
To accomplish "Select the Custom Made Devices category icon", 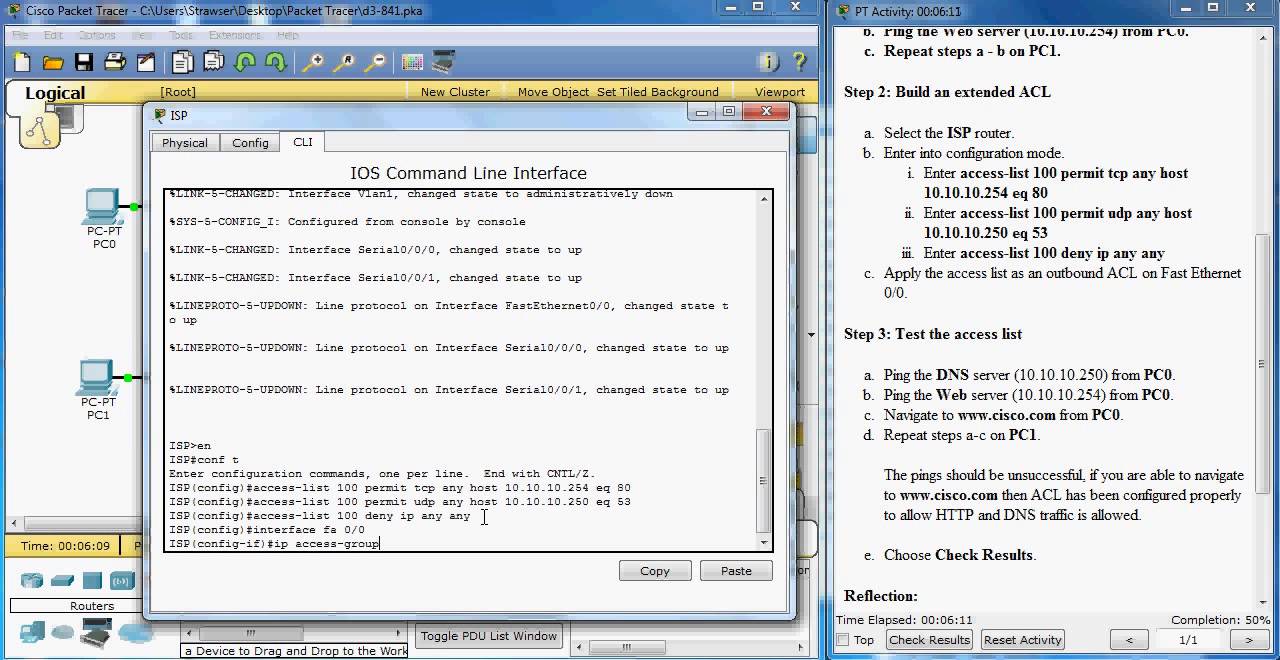I will coord(96,631).
